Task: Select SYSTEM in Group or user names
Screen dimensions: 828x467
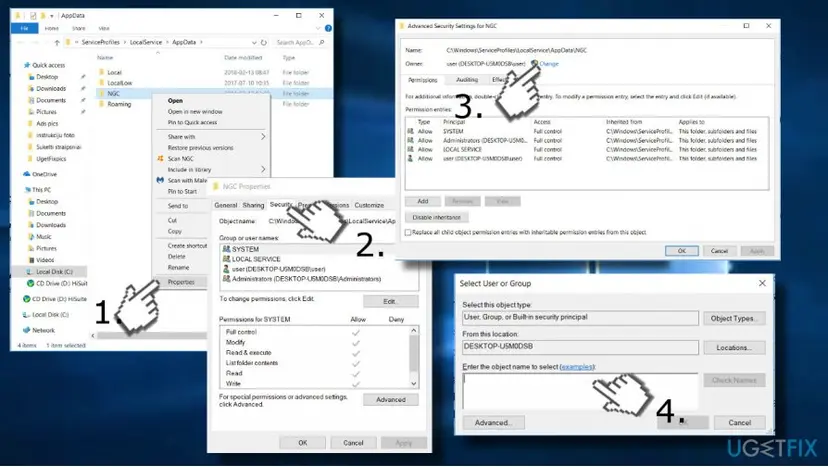Action: click(246, 249)
